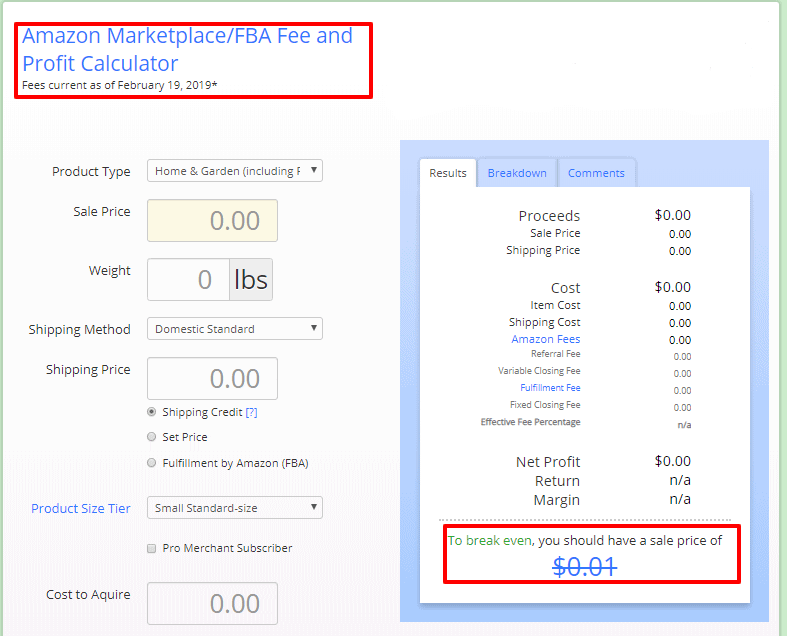Click the "Return" label in Results

557,481
